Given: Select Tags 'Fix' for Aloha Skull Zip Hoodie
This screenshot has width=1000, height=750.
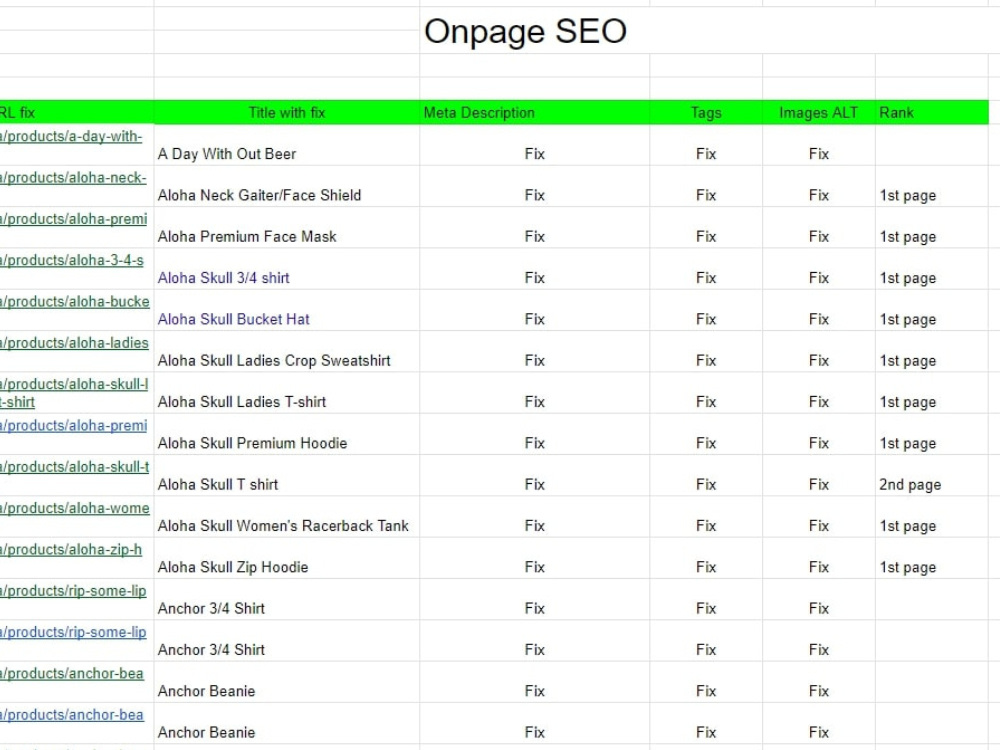Looking at the screenshot, I should pyautogui.click(x=706, y=559).
